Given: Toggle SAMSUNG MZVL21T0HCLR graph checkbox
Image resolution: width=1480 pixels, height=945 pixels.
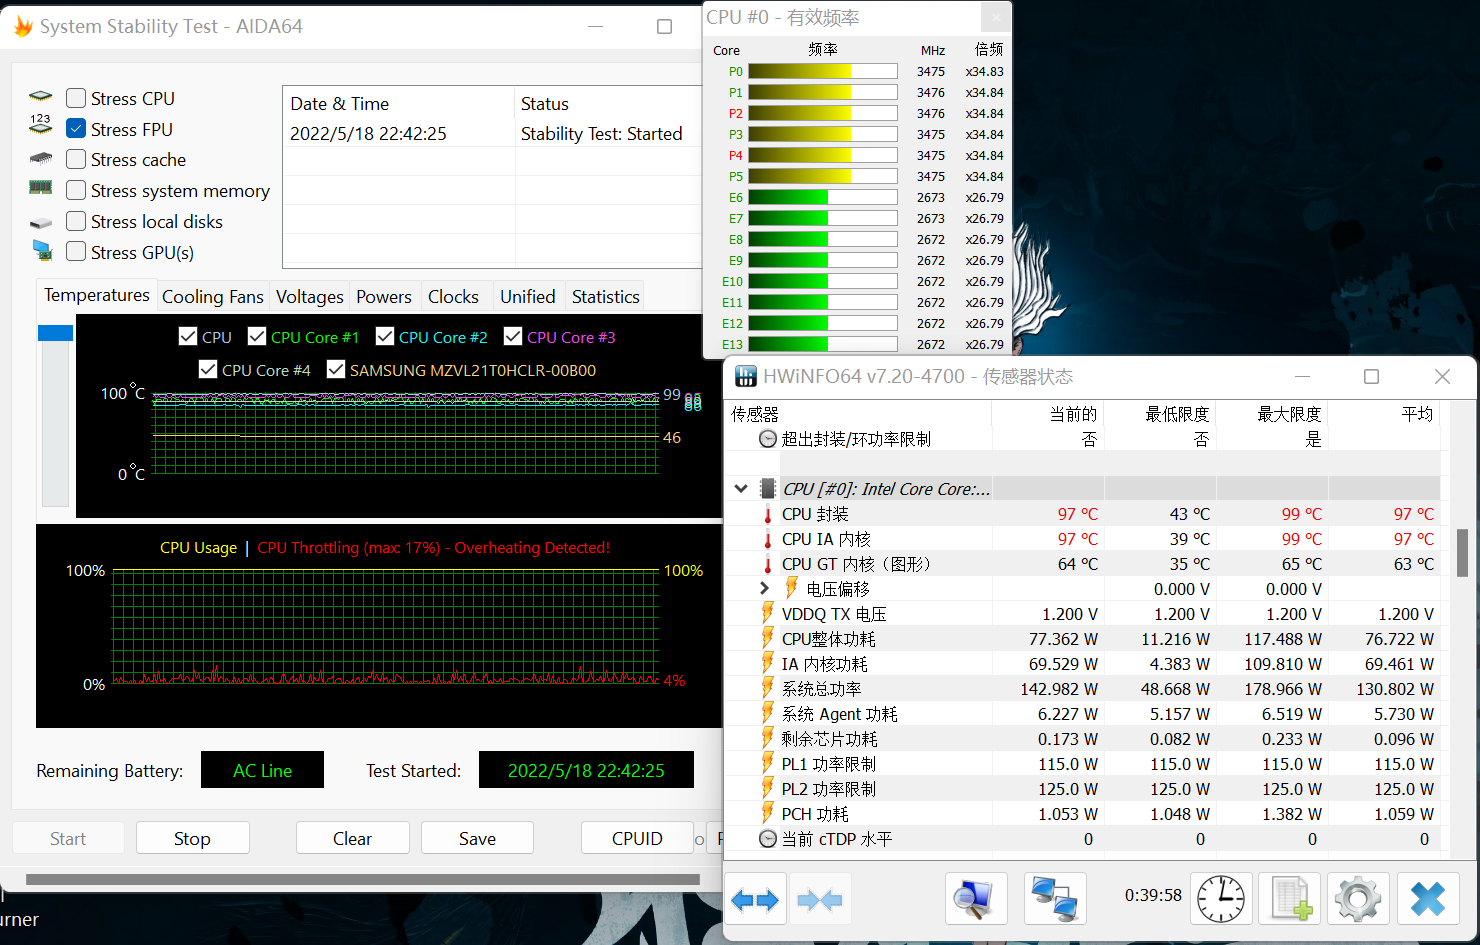Looking at the screenshot, I should point(336,369).
